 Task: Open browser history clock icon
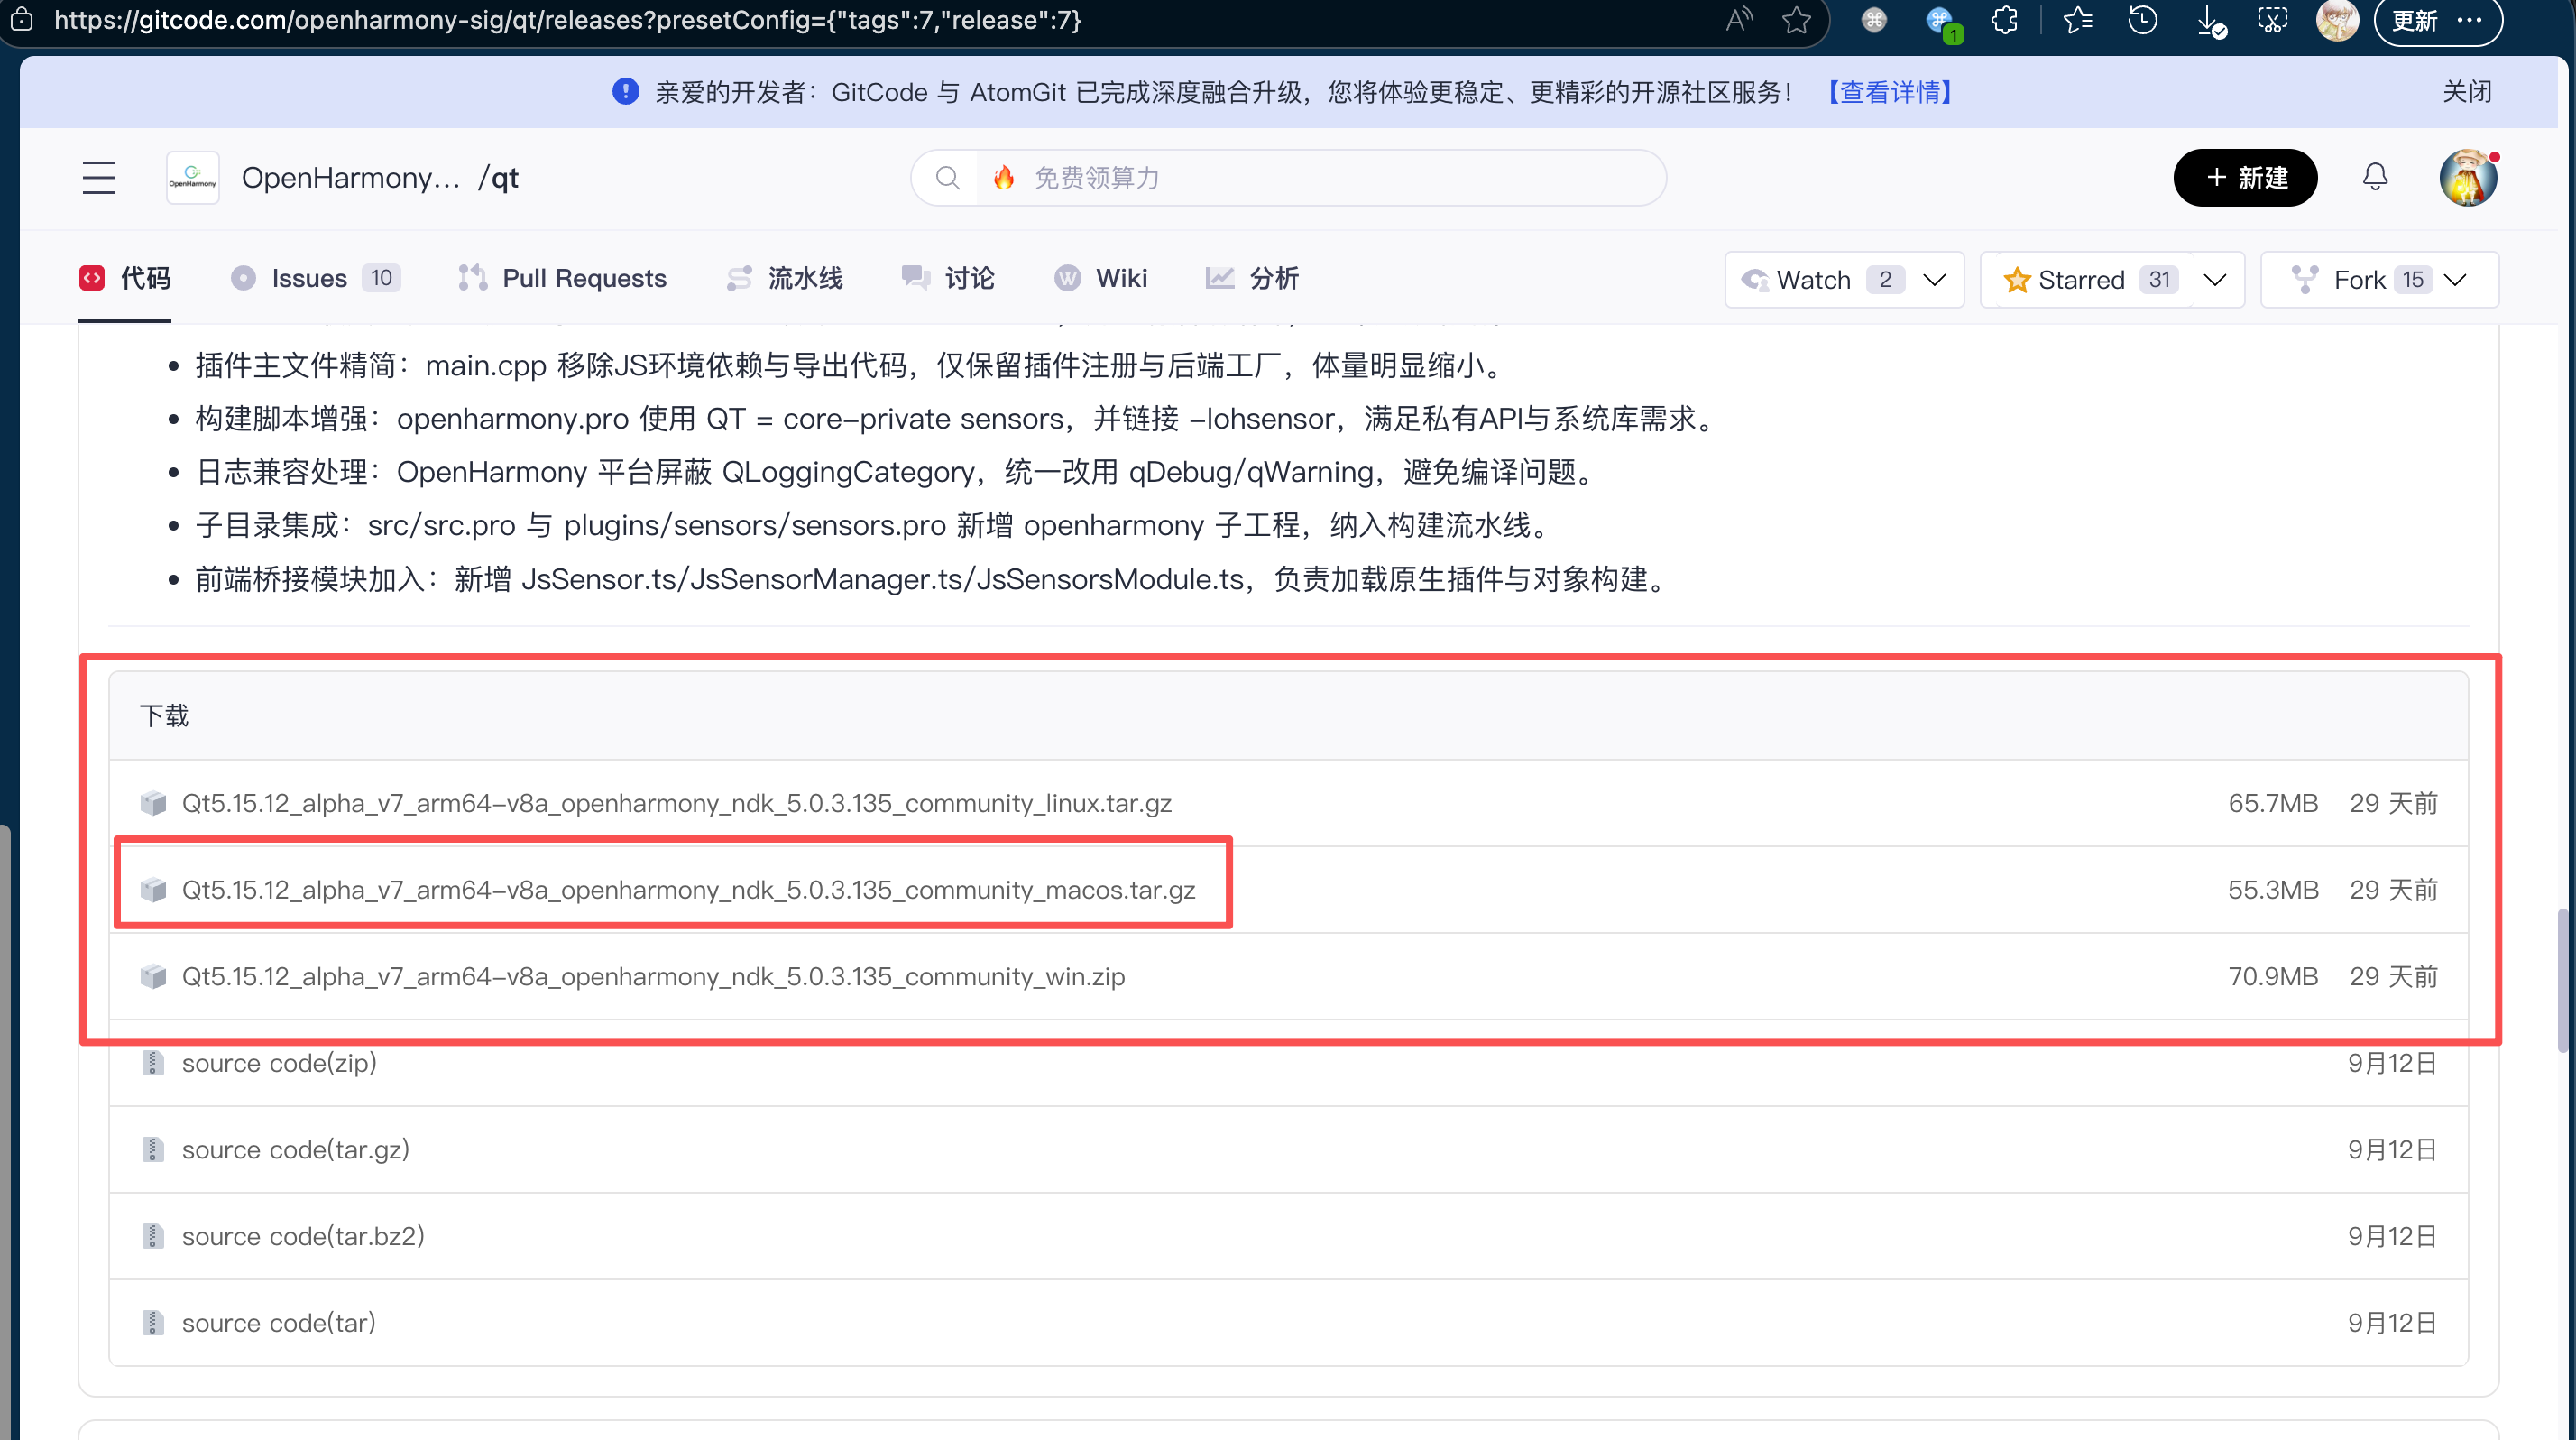2142,20
